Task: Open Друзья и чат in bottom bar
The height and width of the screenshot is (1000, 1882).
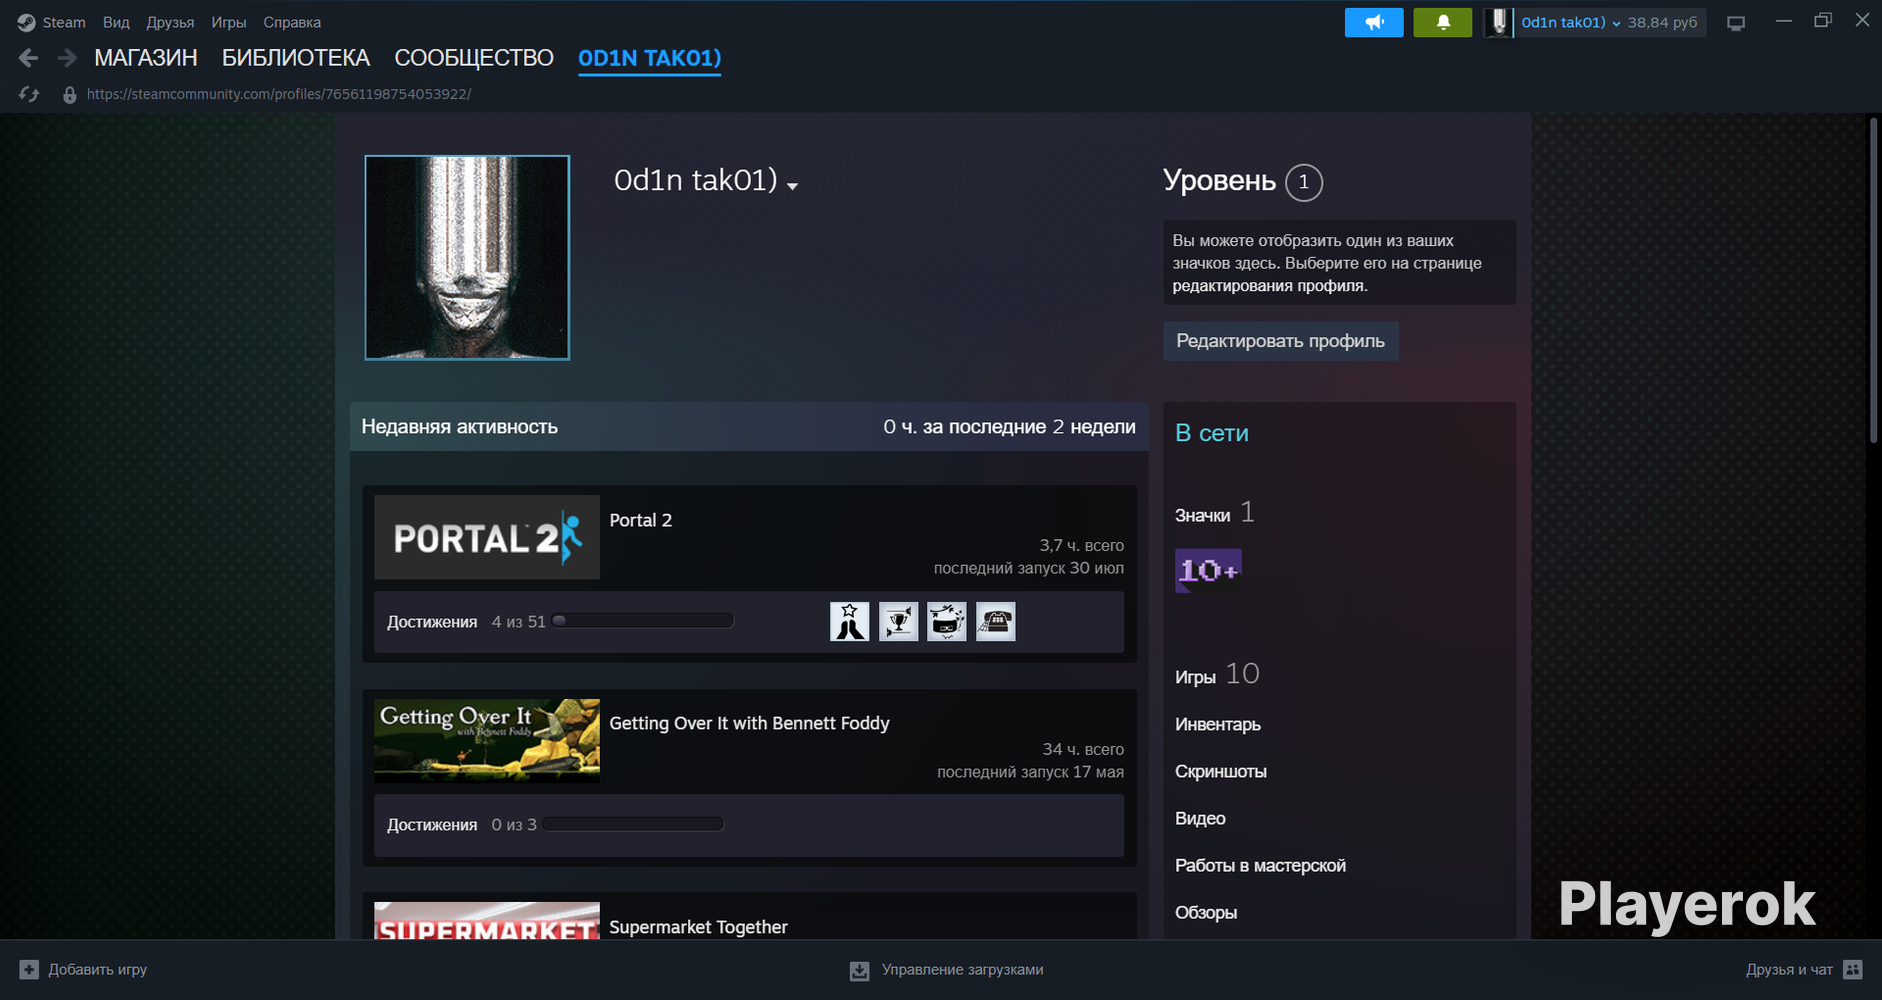Action: 1789,969
